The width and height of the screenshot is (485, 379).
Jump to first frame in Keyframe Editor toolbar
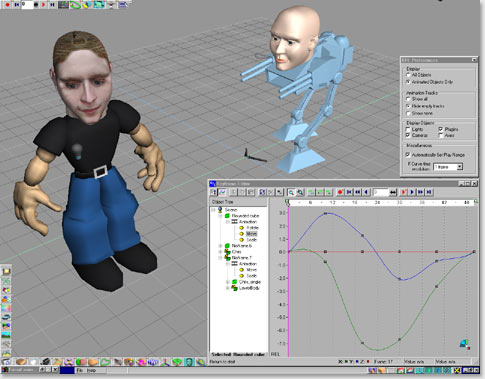[349, 192]
